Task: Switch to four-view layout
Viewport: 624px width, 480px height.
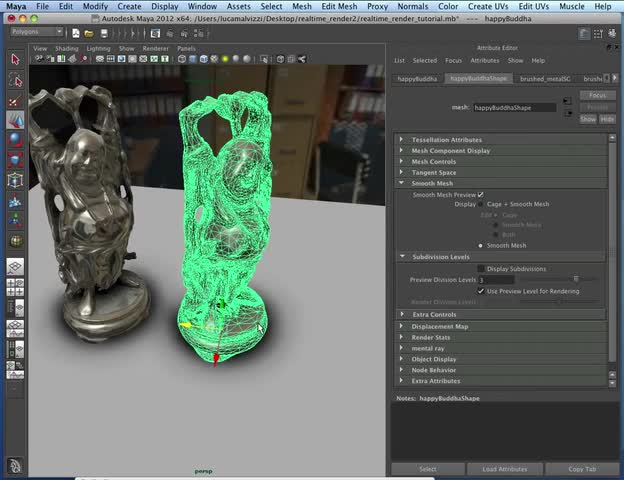Action: [x=15, y=287]
